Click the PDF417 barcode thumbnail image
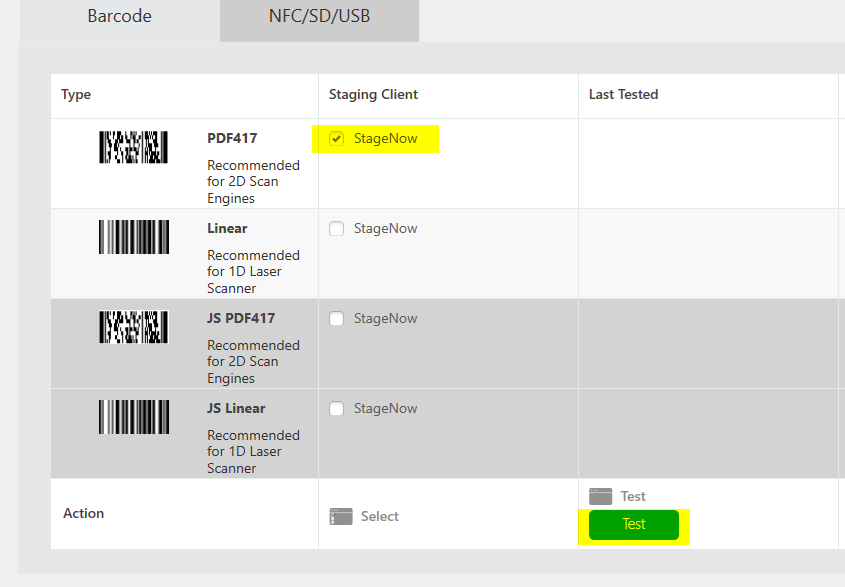Viewport: 845px width, 587px height. pos(133,147)
